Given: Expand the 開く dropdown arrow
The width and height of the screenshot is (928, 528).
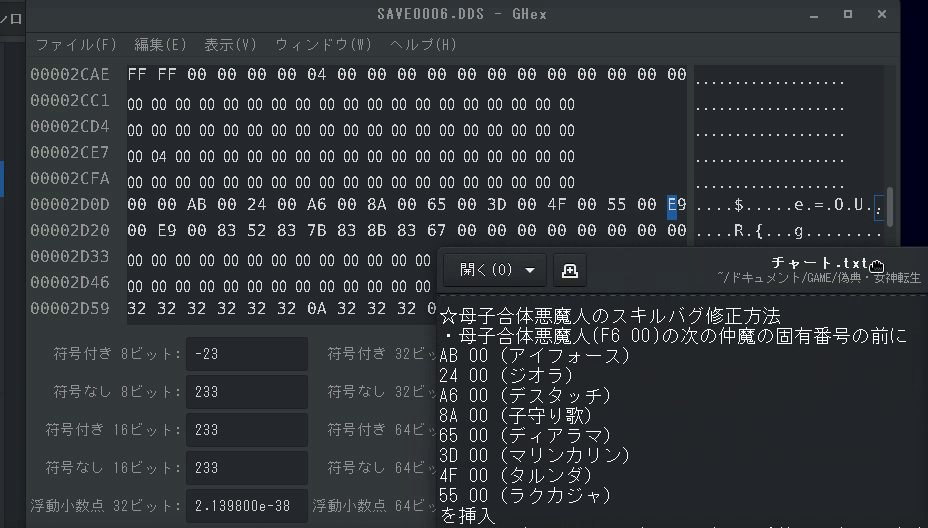Looking at the screenshot, I should click(530, 271).
